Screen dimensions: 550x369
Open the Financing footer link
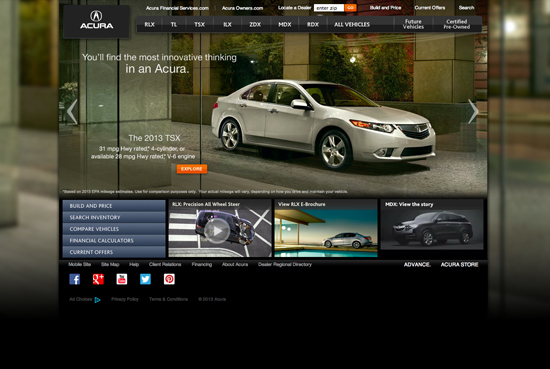point(202,264)
